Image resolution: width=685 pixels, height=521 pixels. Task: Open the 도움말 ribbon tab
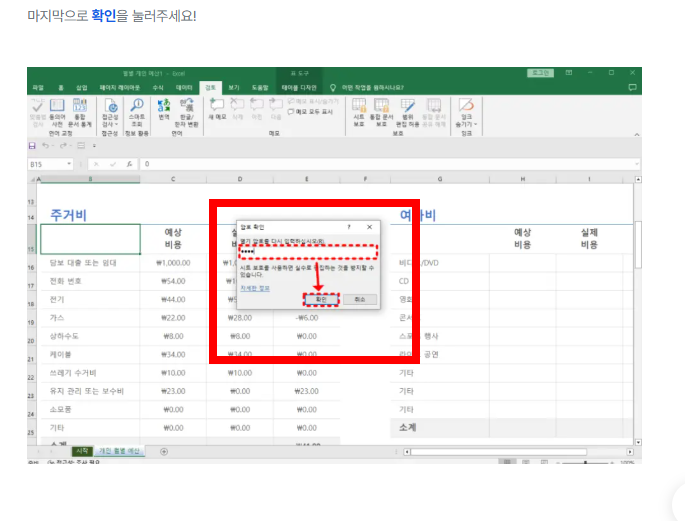click(260, 88)
